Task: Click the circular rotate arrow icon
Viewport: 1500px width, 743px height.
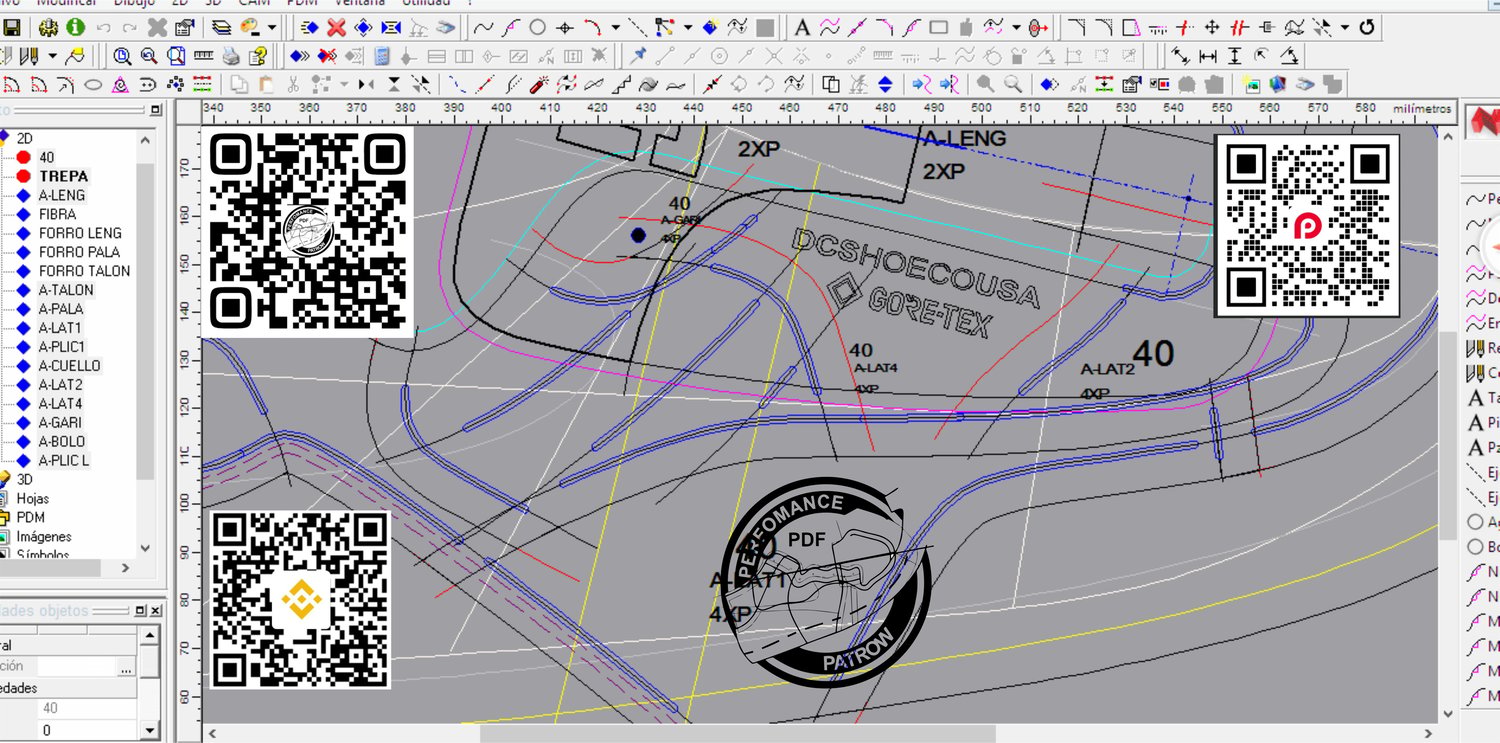Action: pos(1366,27)
